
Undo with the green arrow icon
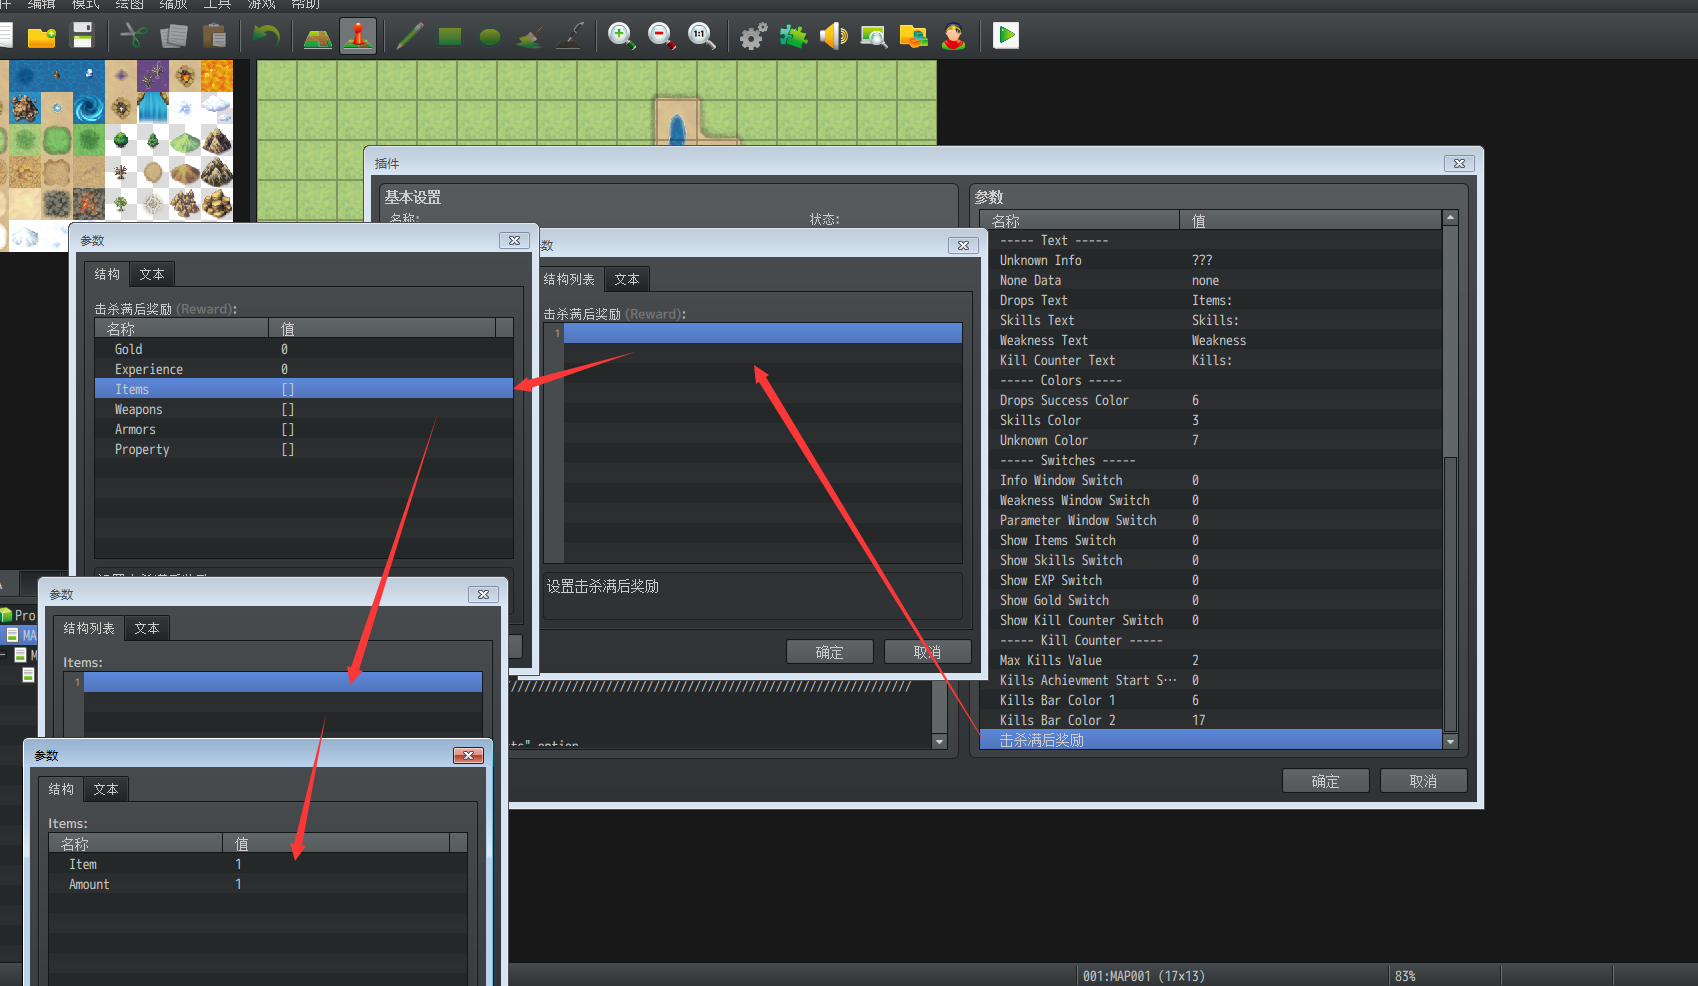click(266, 37)
